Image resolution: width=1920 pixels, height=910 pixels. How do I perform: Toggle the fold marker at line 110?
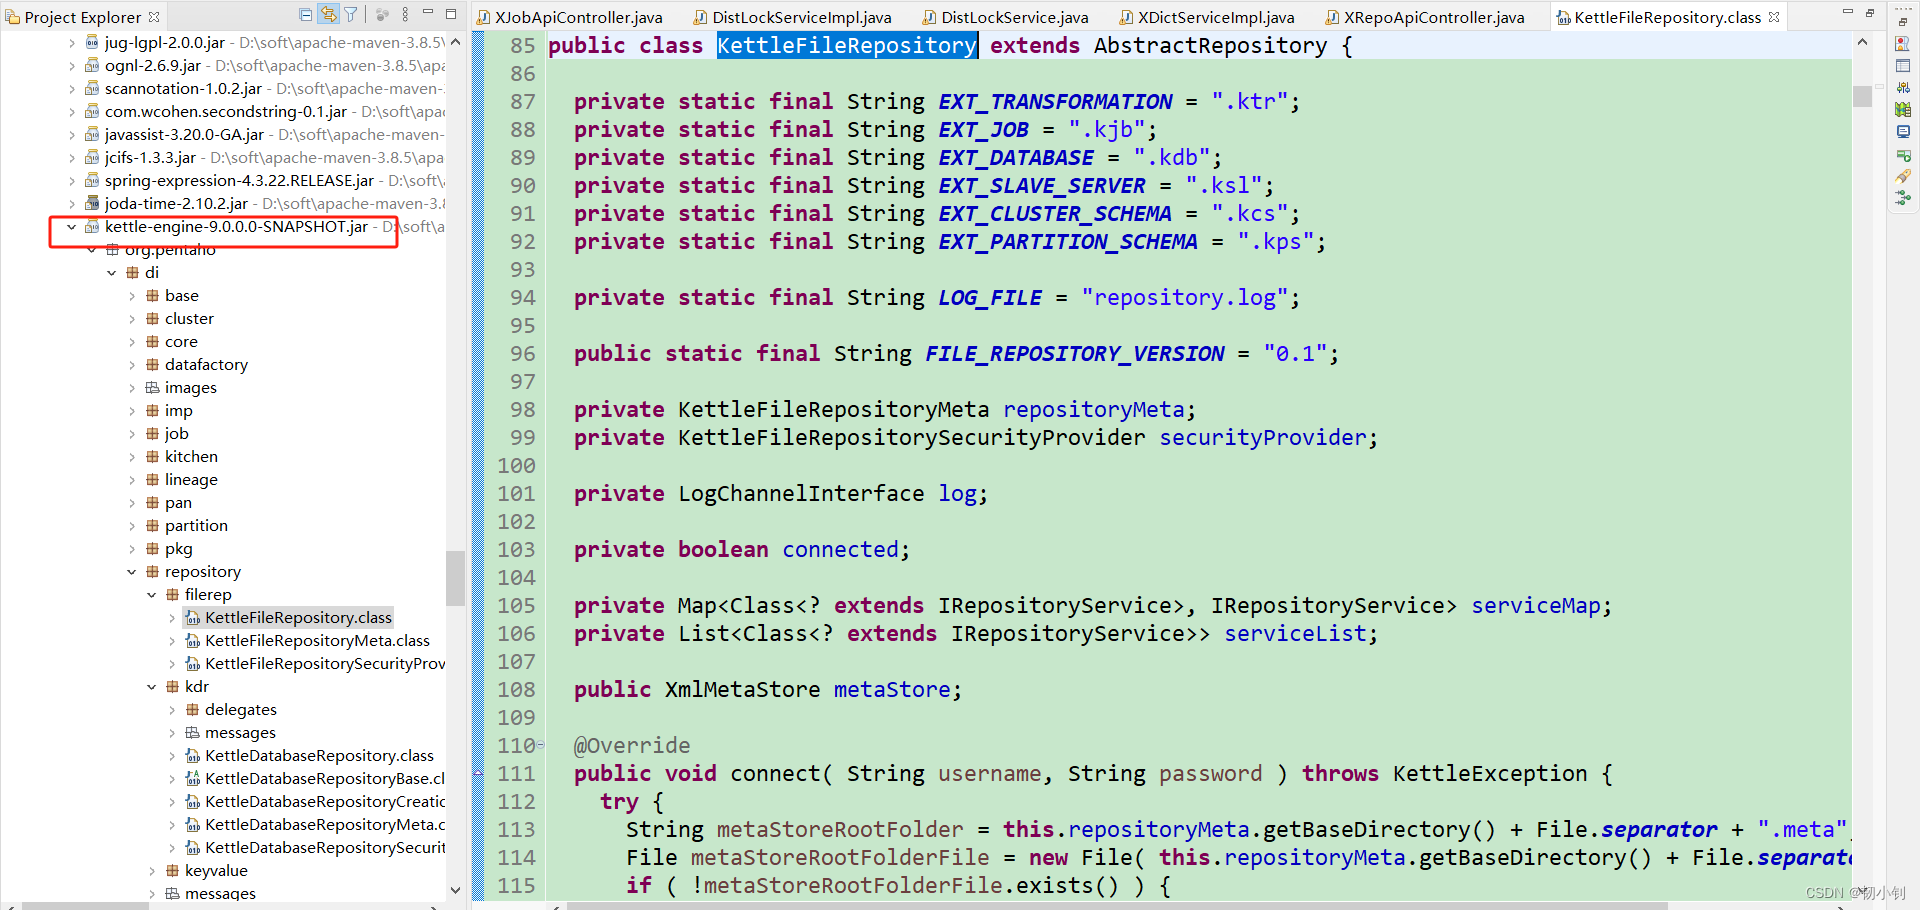coord(541,745)
